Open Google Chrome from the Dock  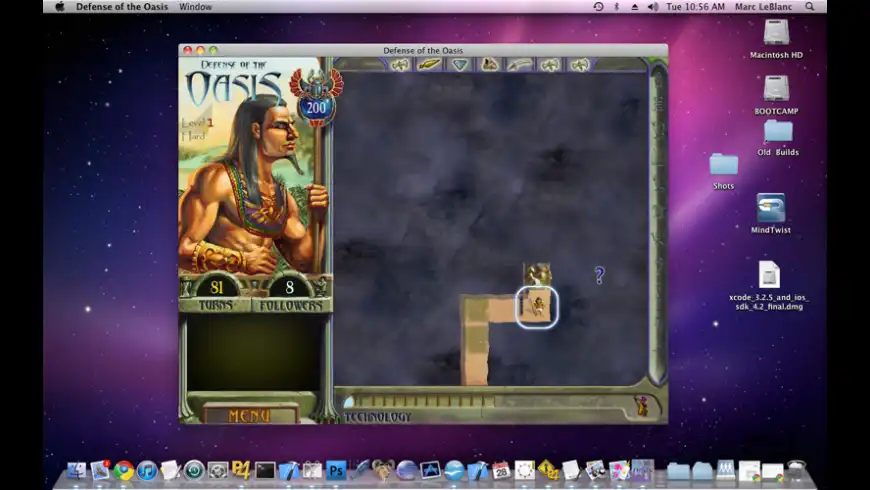[124, 471]
